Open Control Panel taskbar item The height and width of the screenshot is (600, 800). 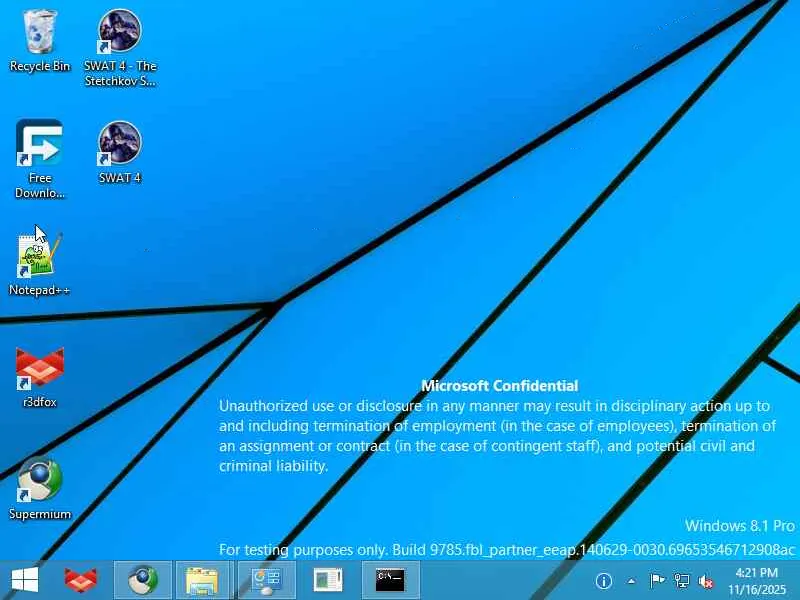tap(266, 580)
